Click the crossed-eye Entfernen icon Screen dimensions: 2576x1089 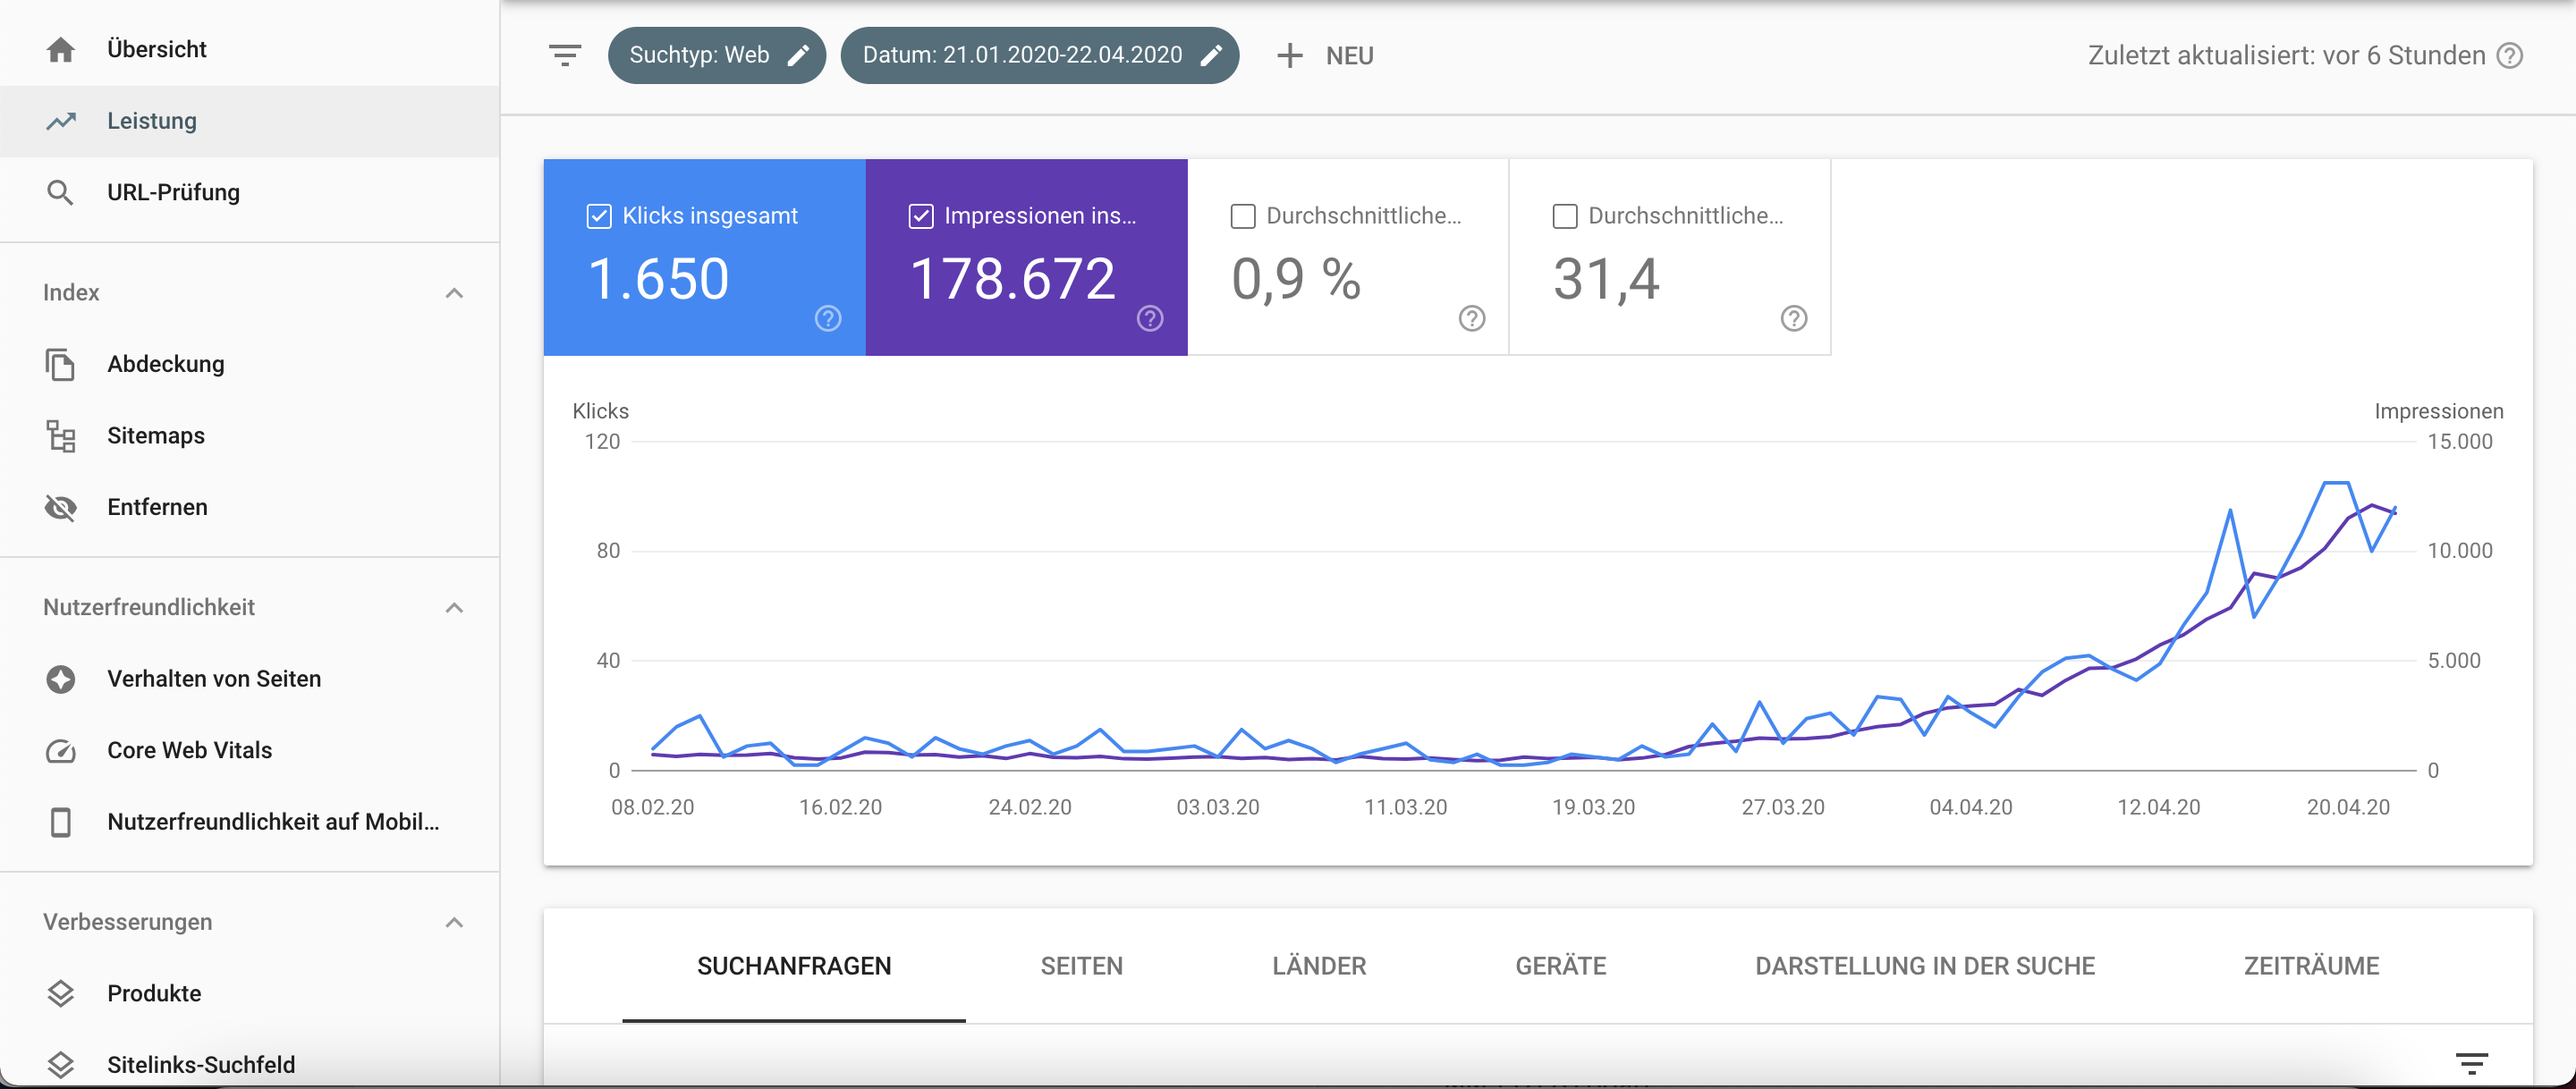pyautogui.click(x=61, y=507)
